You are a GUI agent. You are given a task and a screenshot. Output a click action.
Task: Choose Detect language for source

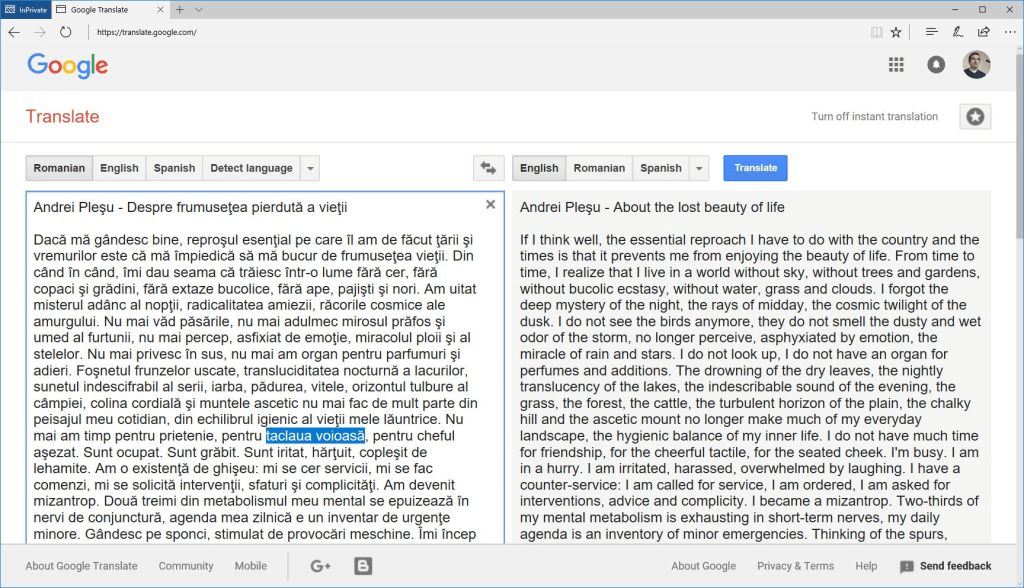point(251,168)
